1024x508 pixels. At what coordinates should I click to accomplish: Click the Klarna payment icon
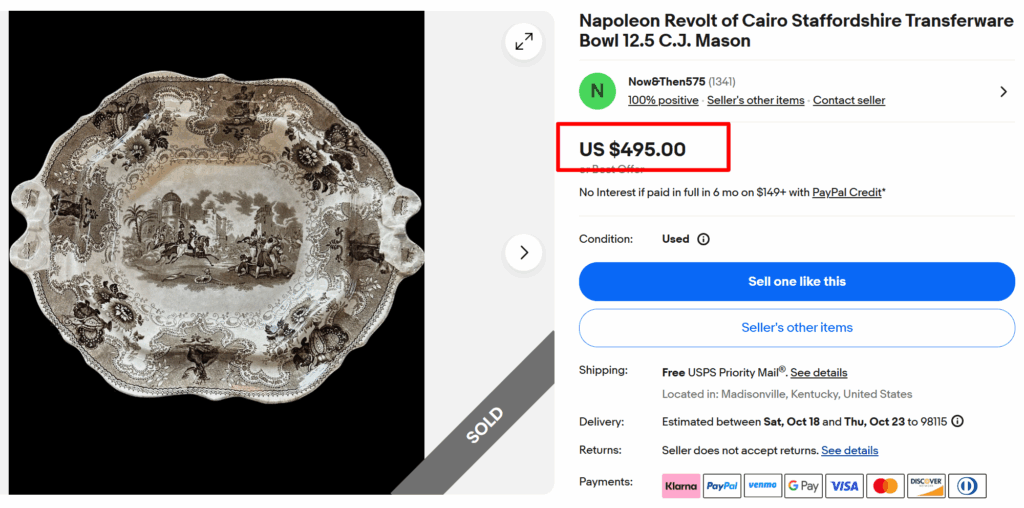[681, 486]
